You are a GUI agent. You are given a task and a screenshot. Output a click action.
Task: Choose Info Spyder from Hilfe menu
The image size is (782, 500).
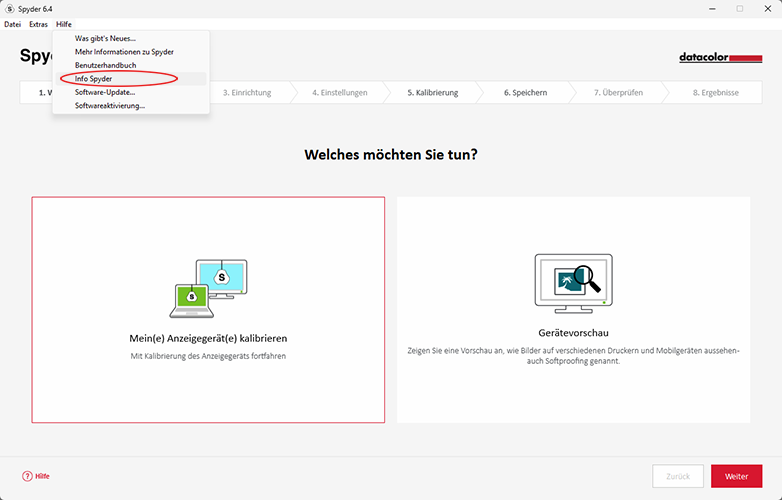coord(94,78)
